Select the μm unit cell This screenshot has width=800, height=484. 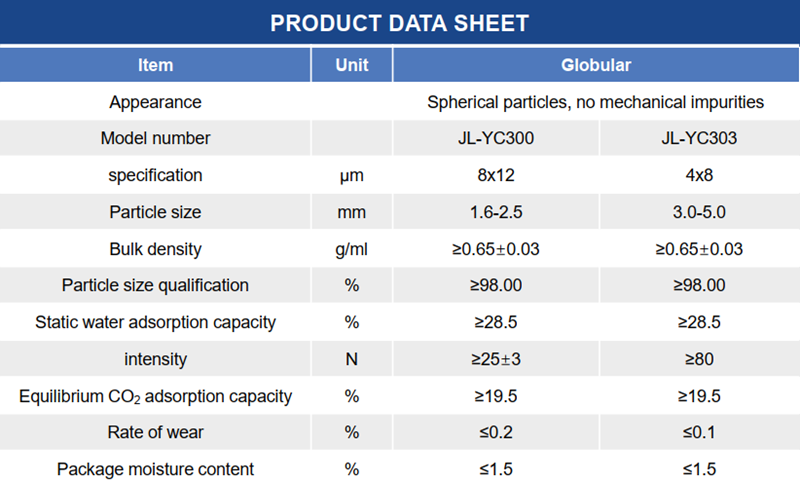[351, 176]
